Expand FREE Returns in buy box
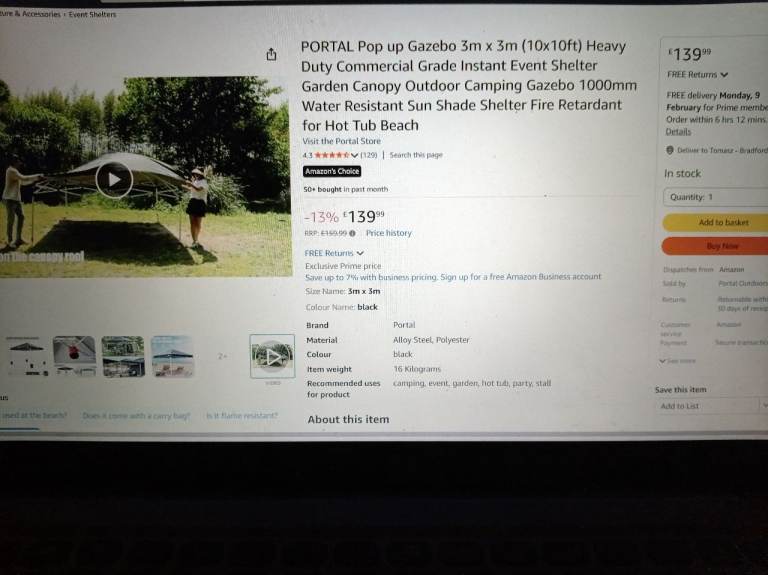This screenshot has width=768, height=575. 697,75
